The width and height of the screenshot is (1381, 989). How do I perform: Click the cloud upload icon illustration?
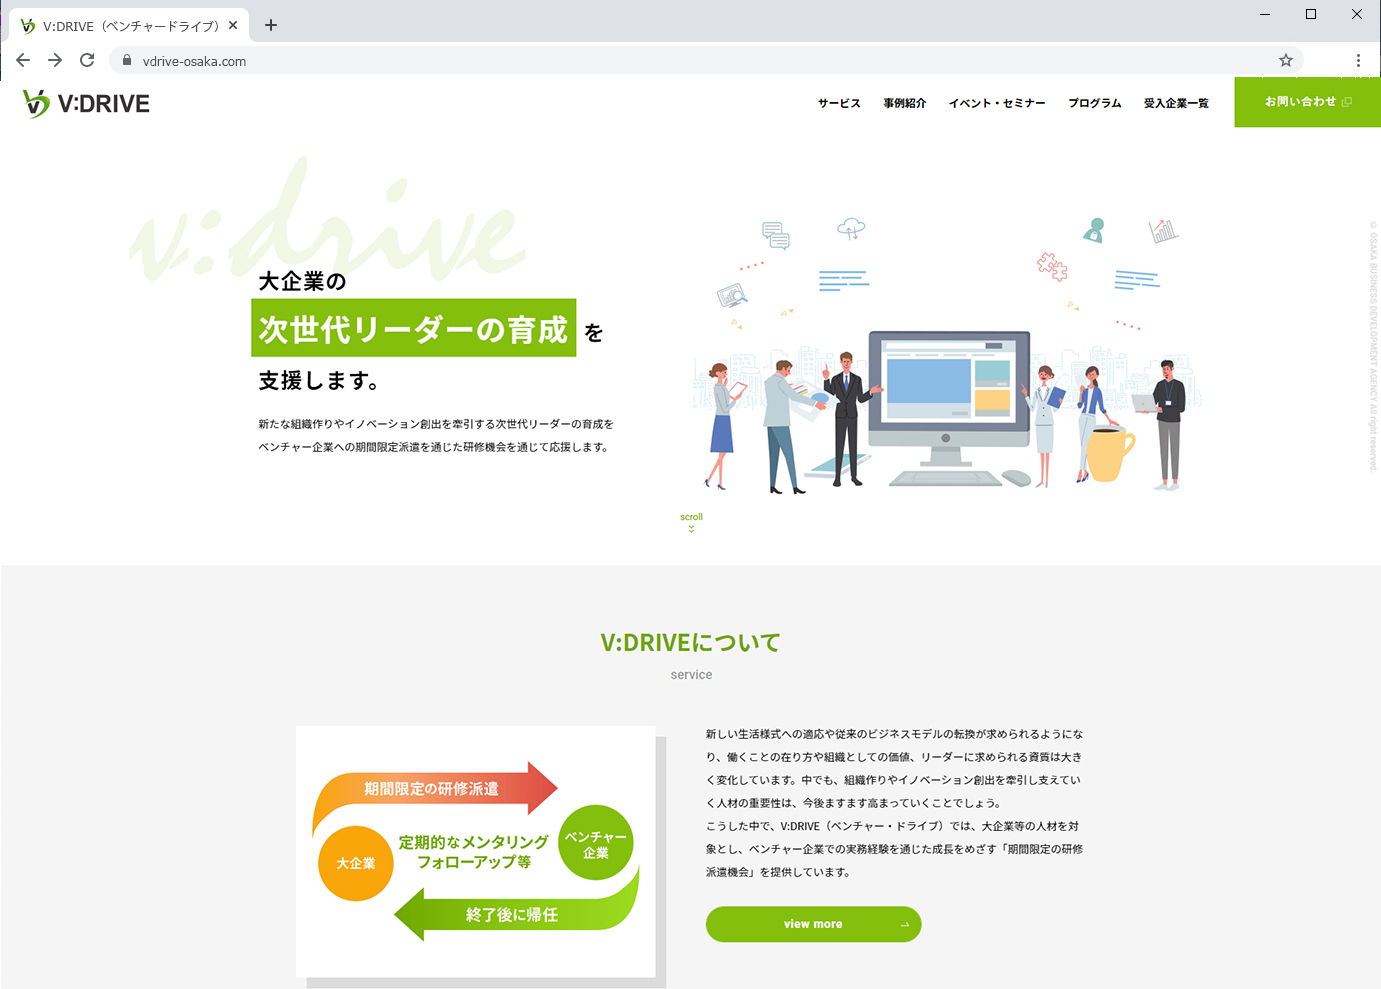pyautogui.click(x=851, y=229)
